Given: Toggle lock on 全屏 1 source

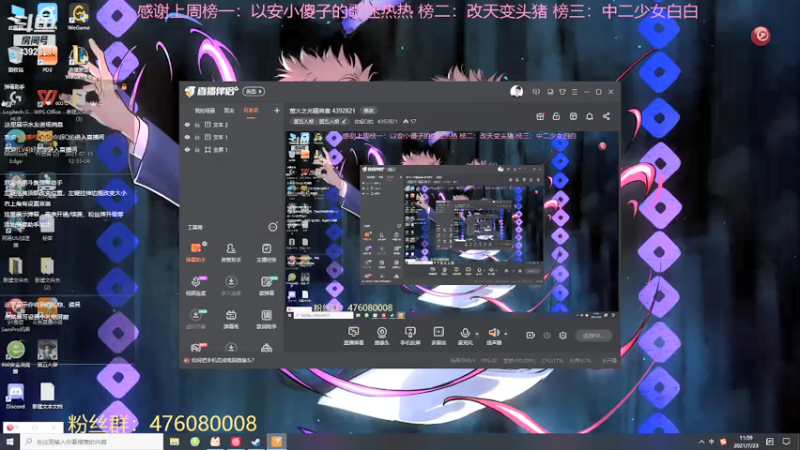Looking at the screenshot, I should [x=197, y=150].
